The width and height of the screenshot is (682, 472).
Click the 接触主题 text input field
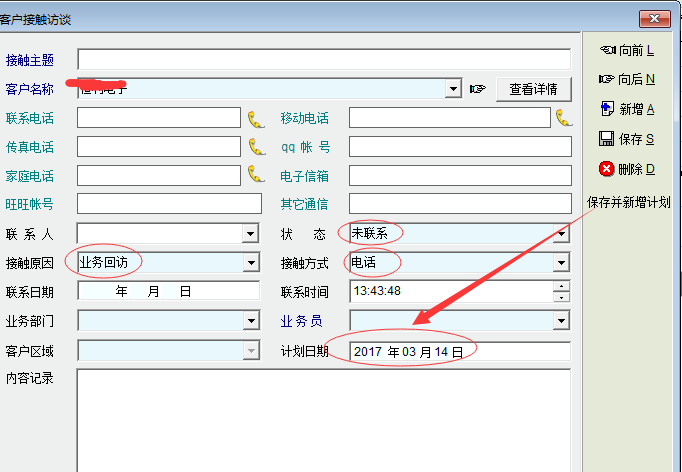323,60
